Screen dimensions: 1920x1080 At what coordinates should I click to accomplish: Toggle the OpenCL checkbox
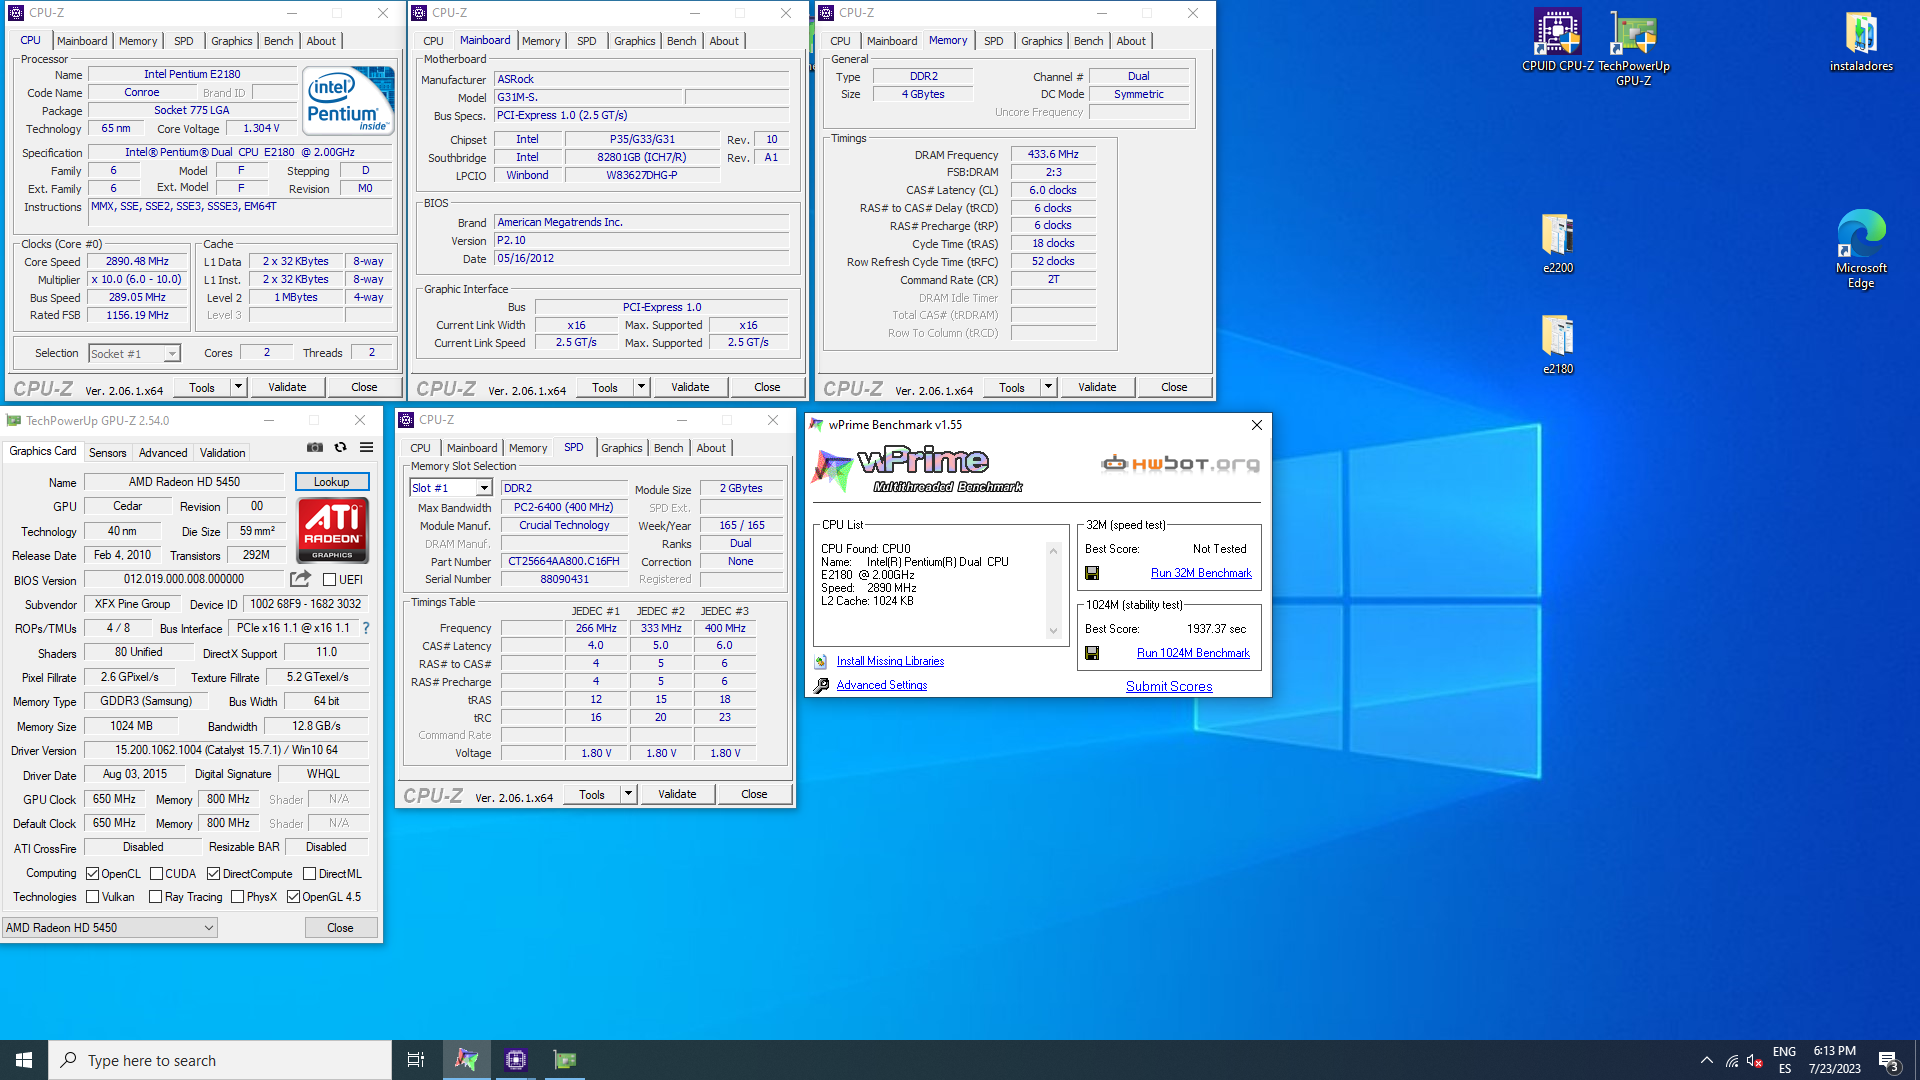(x=92, y=874)
